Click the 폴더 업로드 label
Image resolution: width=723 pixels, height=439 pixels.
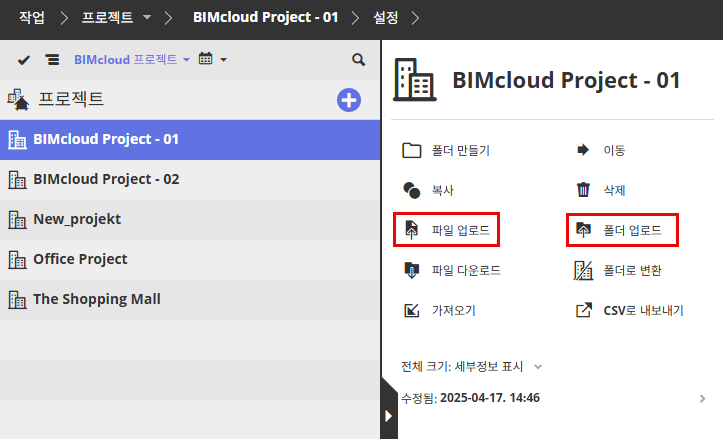(x=633, y=230)
